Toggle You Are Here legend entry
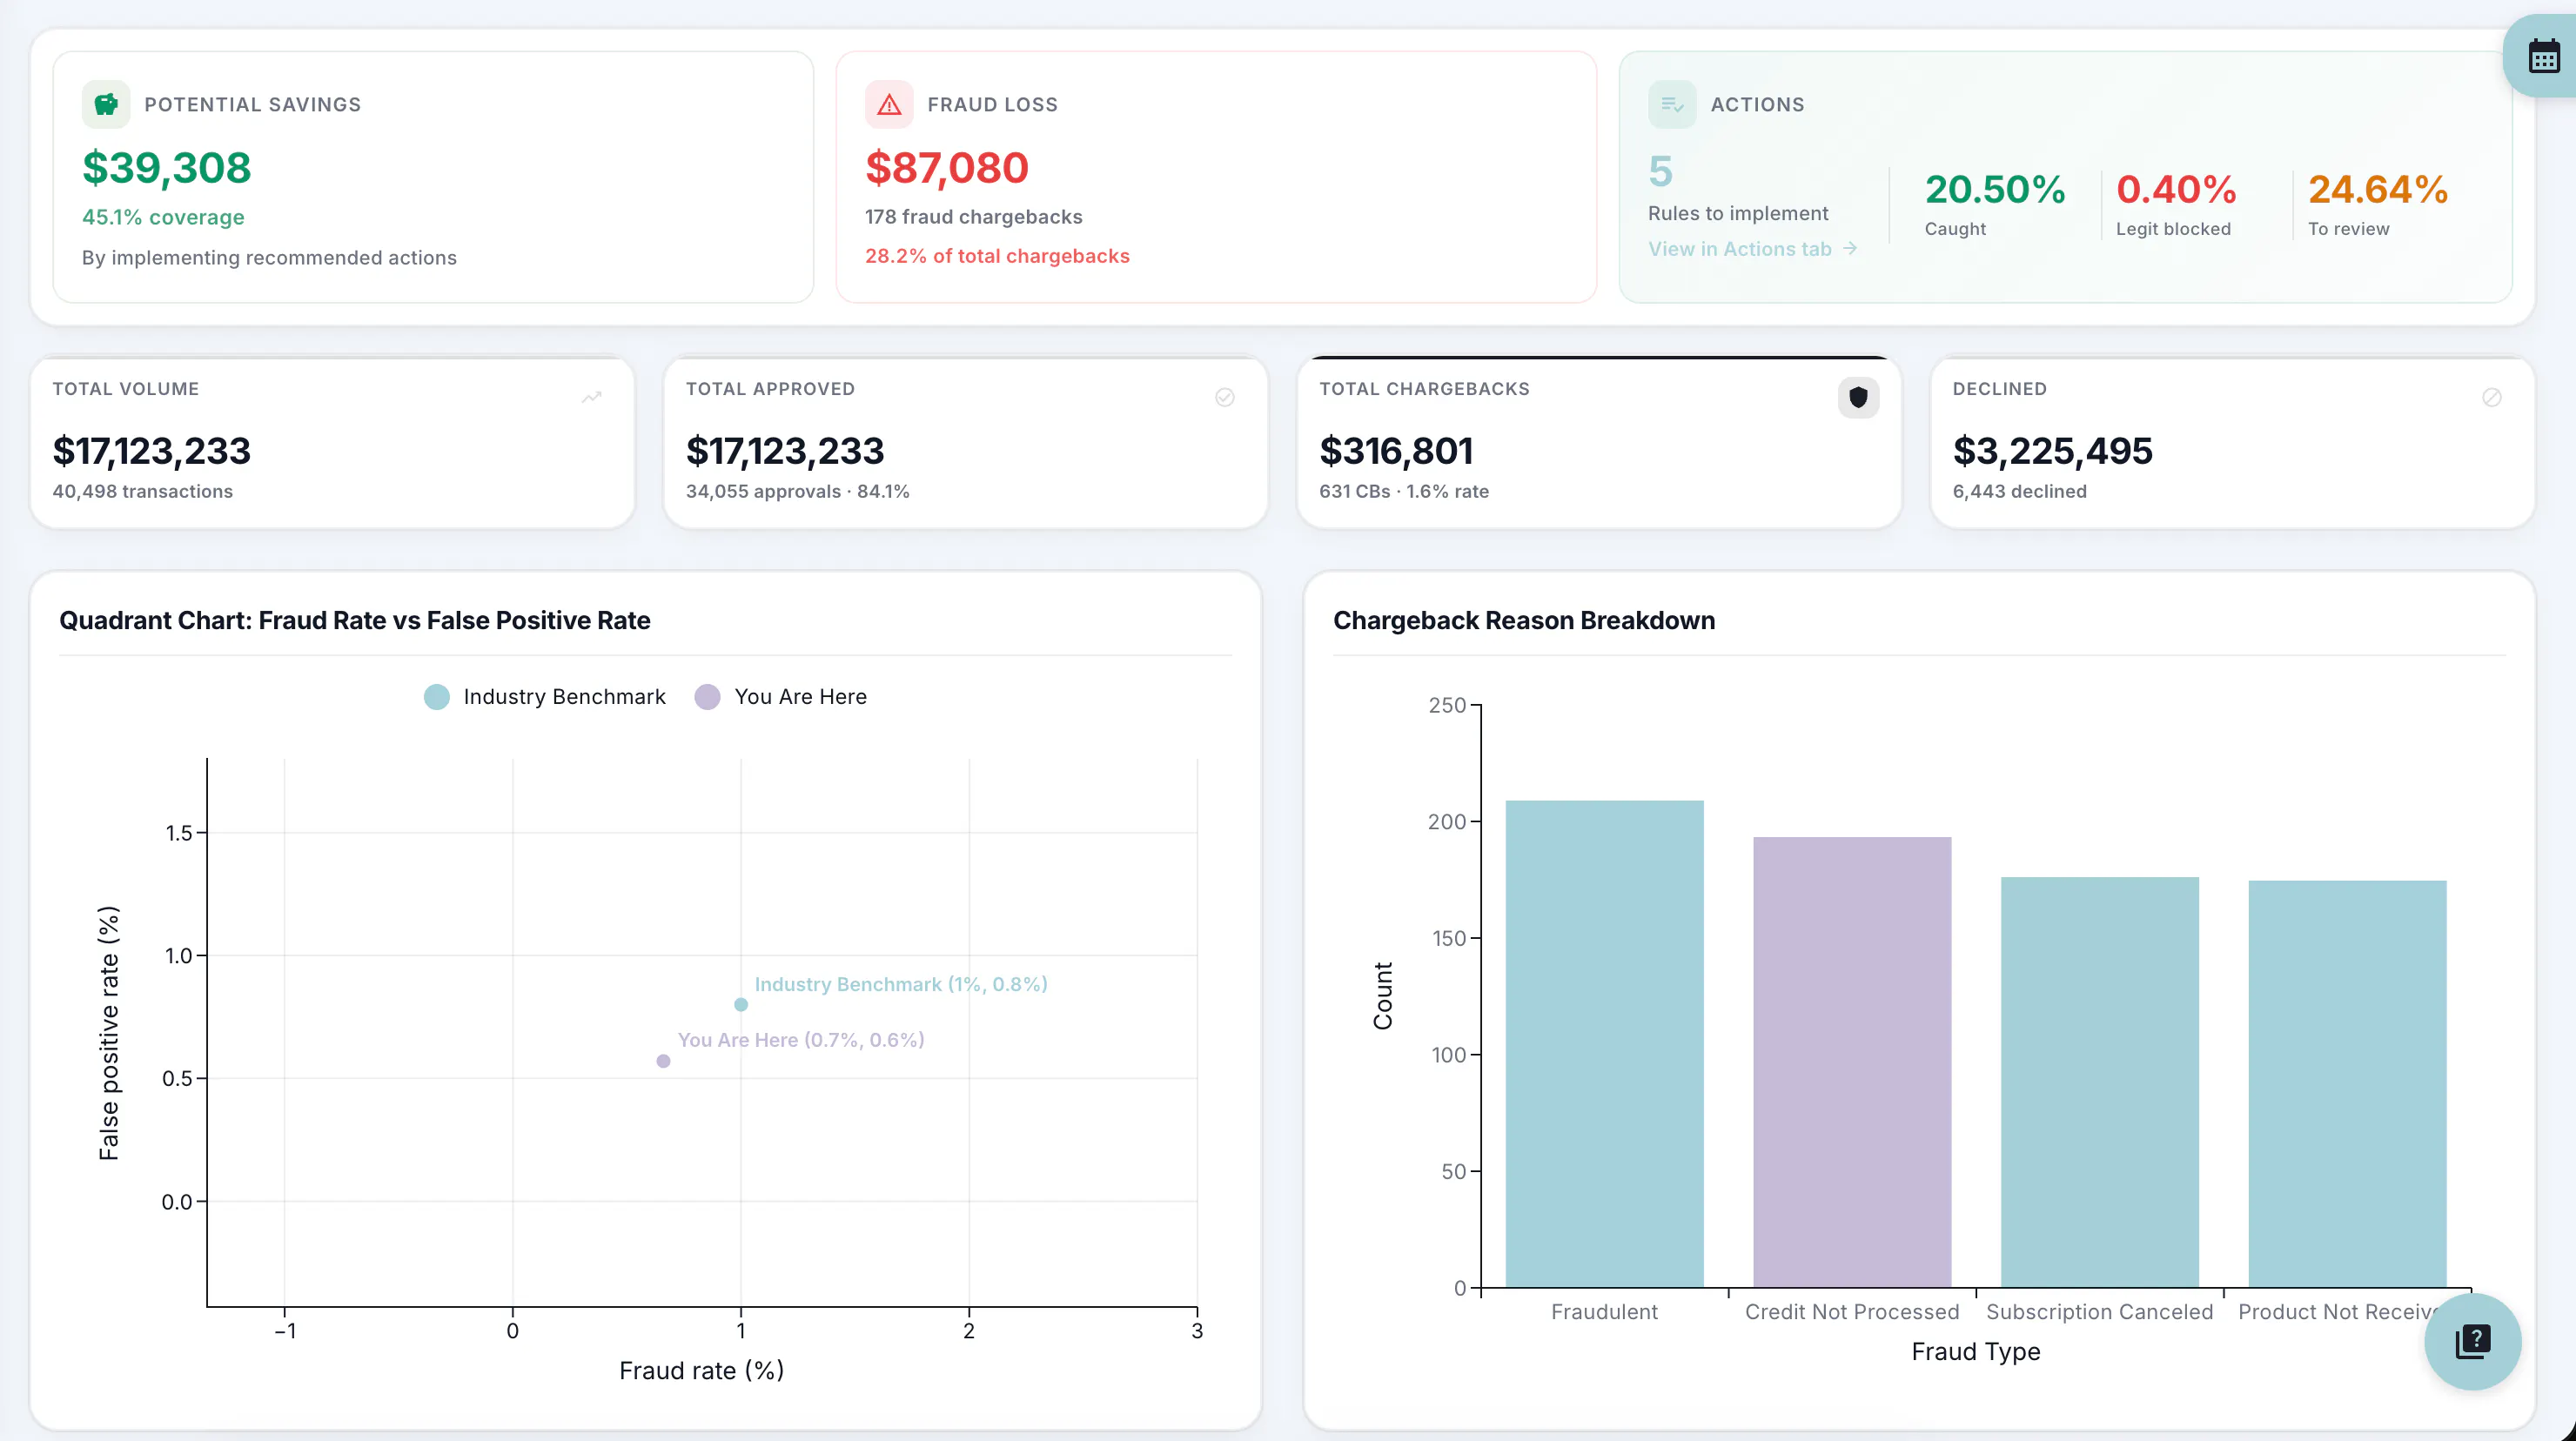 pos(781,697)
